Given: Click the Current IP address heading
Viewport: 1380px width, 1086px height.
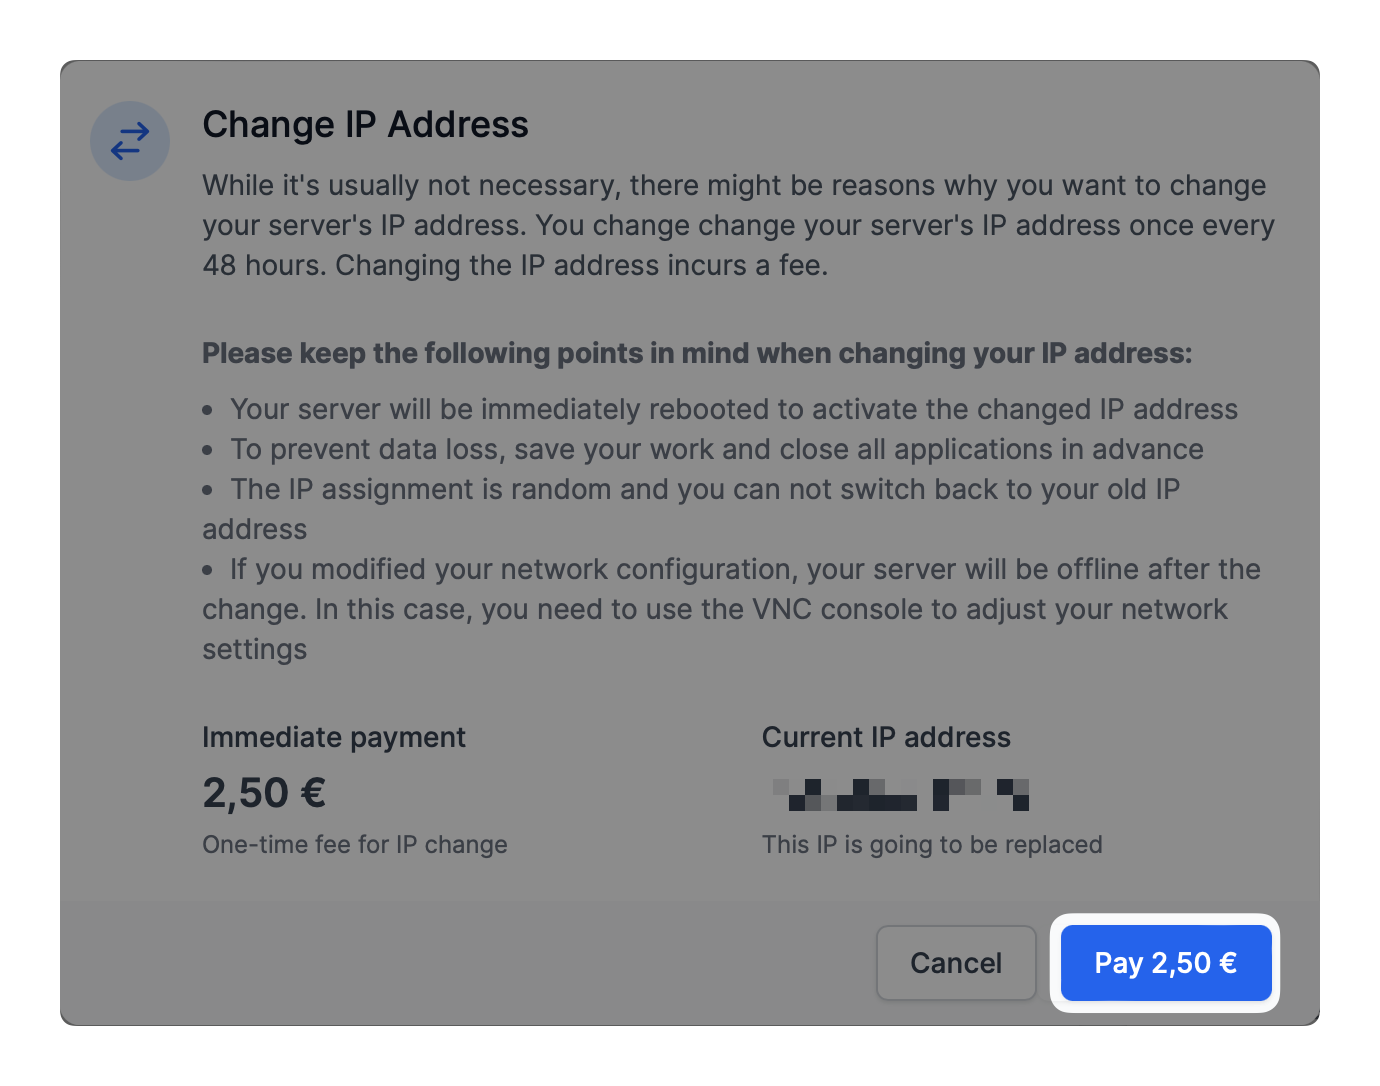Looking at the screenshot, I should 886,737.
